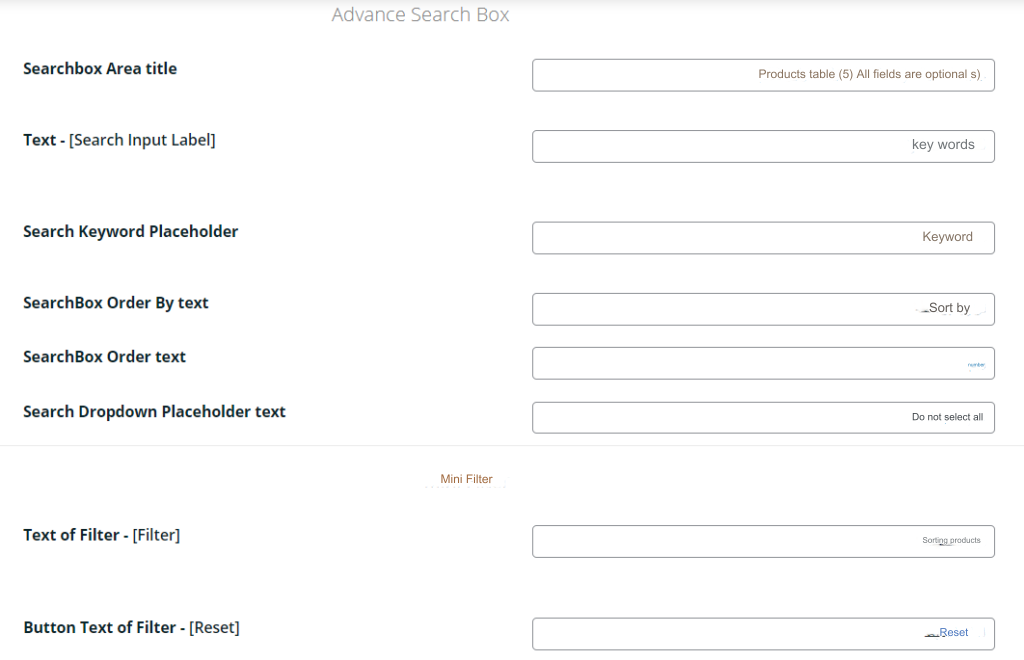The width and height of the screenshot is (1024, 660).
Task: Click the 'Button Text of Filter - [Reset]' label
Action: [131, 627]
